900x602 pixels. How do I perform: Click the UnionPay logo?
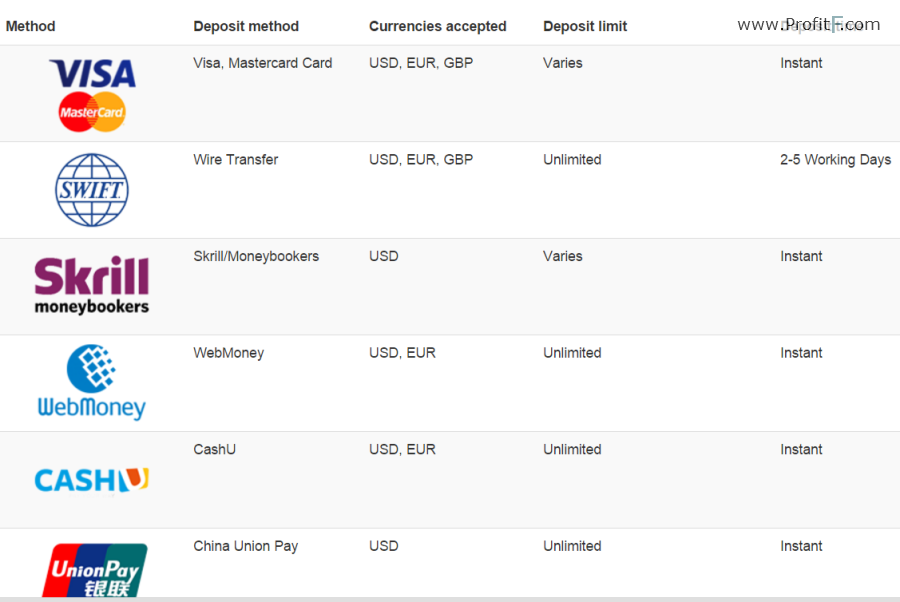tap(95, 570)
